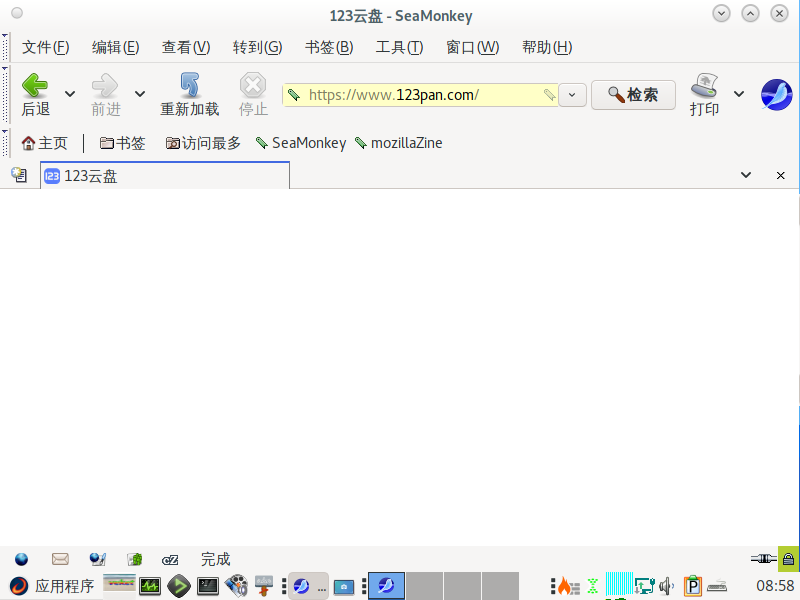Click the feed tag icon in URL bar
The height and width of the screenshot is (600, 800).
[549, 94]
